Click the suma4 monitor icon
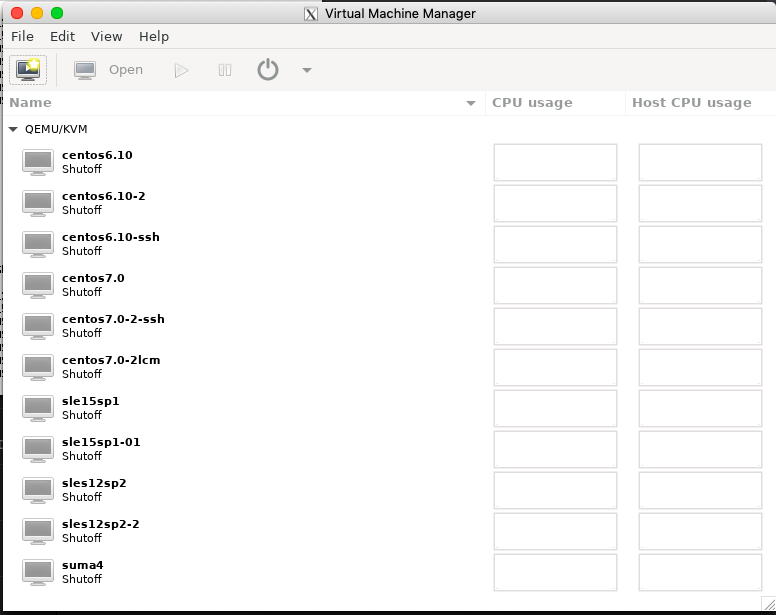The width and height of the screenshot is (776, 615). click(x=38, y=572)
